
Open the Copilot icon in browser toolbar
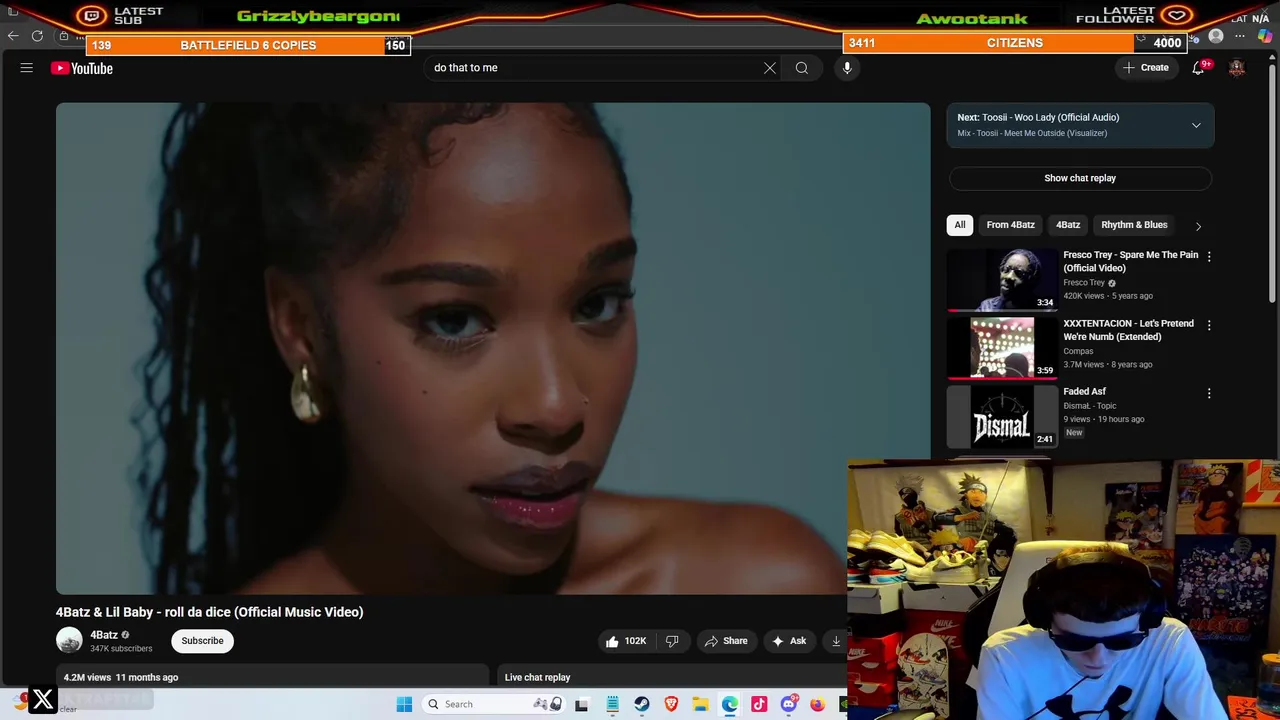click(x=1265, y=36)
